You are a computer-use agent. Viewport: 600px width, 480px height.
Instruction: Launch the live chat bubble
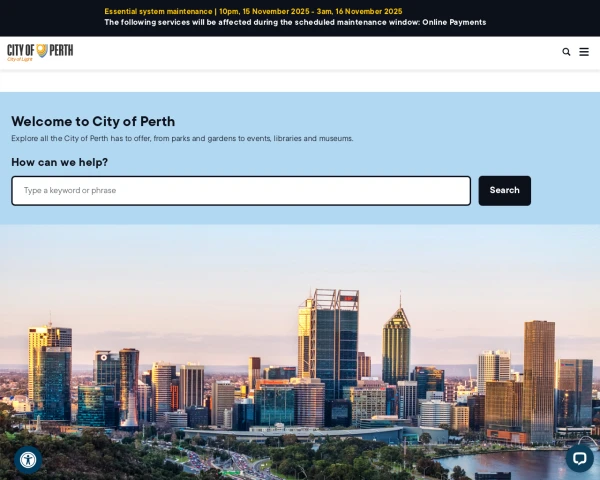point(579,458)
